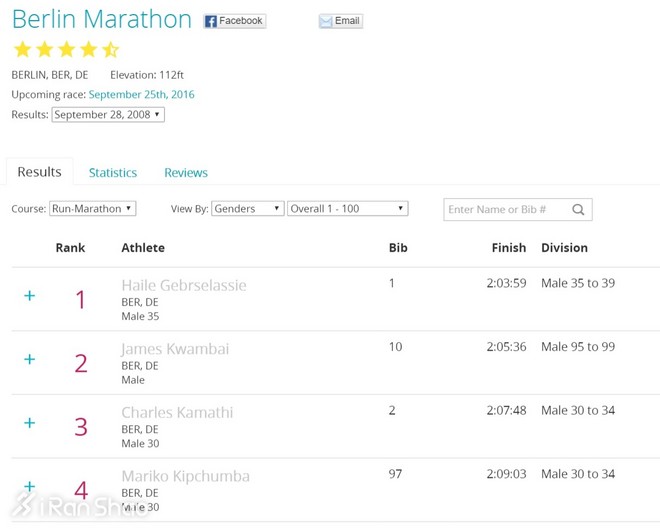Click the Enter Name or Bib # field

point(505,210)
